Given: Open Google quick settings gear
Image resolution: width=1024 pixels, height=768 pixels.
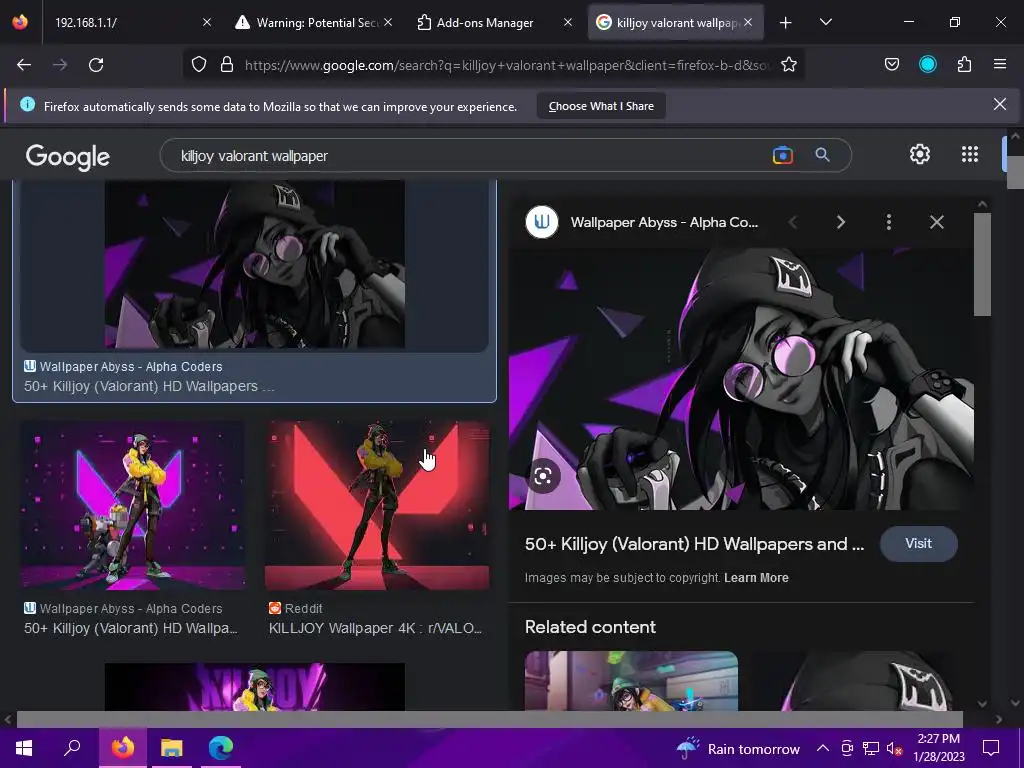Looking at the screenshot, I should coord(920,154).
